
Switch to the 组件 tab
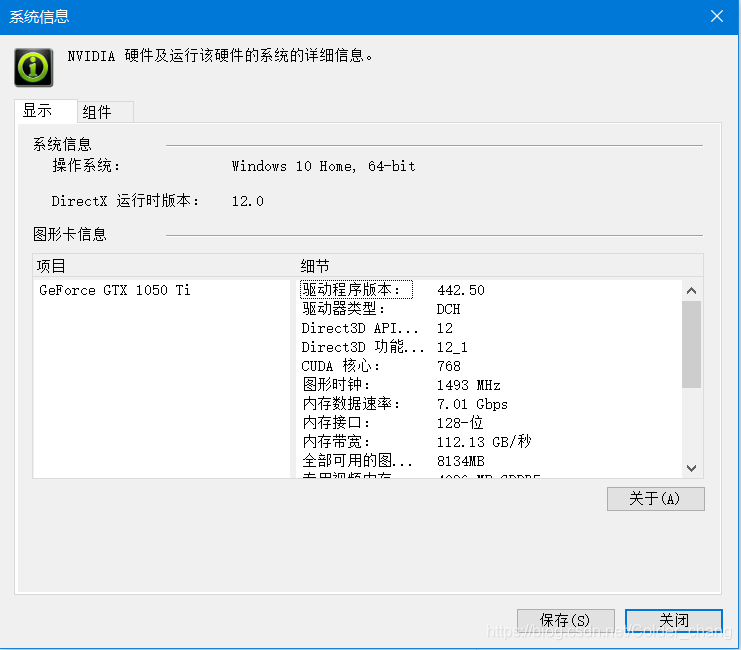[105, 112]
